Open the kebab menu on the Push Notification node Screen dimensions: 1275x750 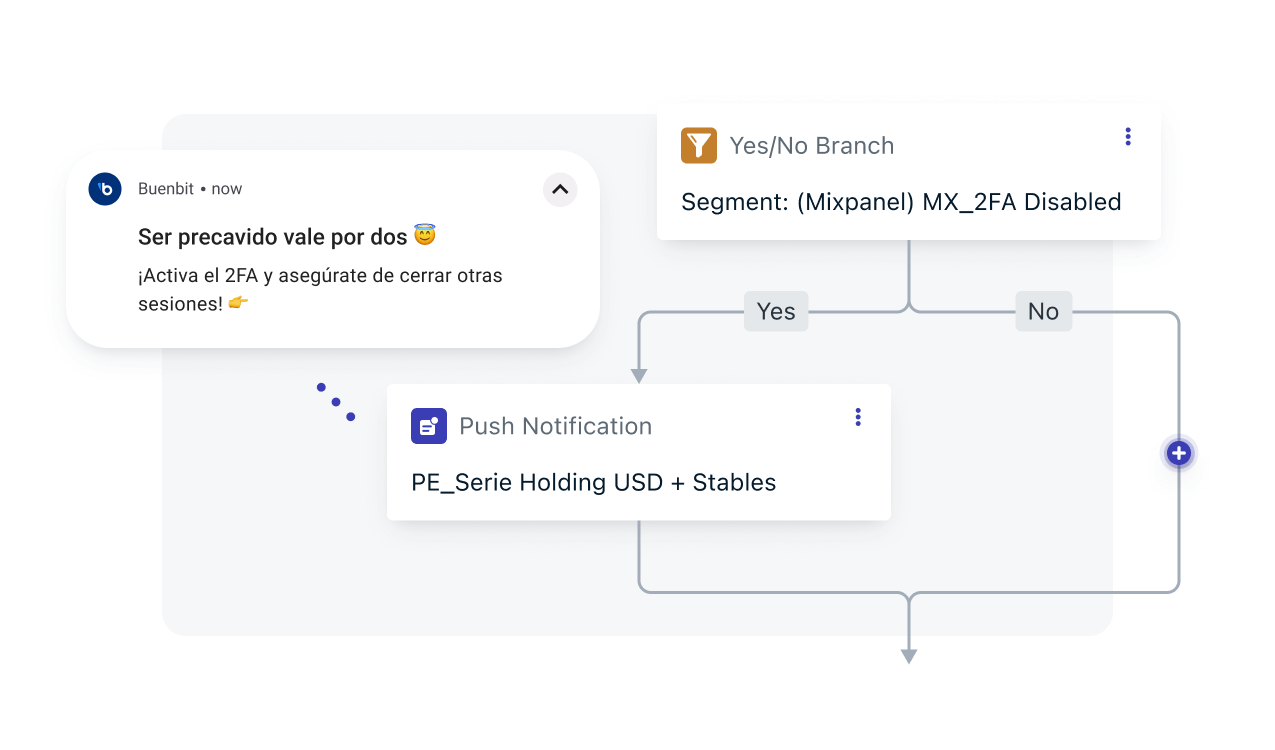click(x=857, y=417)
